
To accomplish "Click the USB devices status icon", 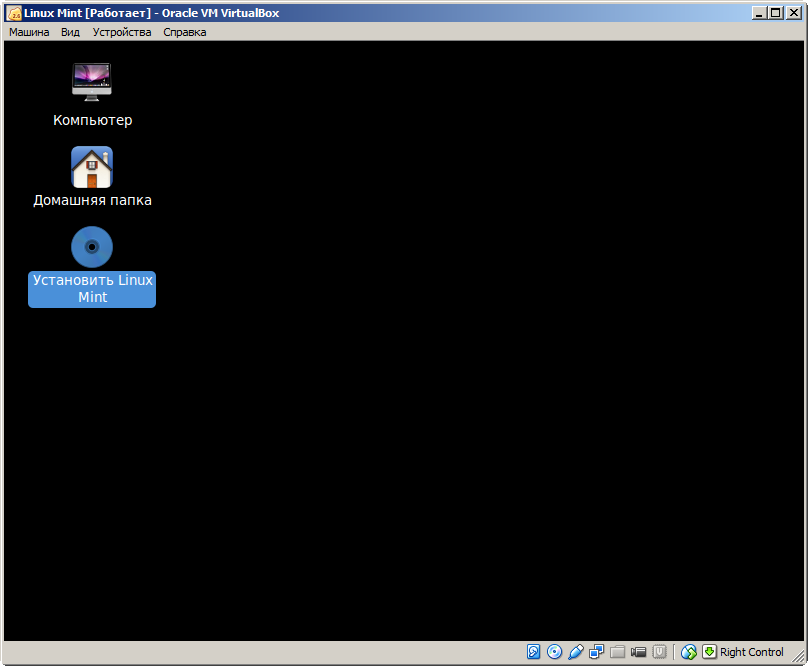I will click(x=576, y=652).
